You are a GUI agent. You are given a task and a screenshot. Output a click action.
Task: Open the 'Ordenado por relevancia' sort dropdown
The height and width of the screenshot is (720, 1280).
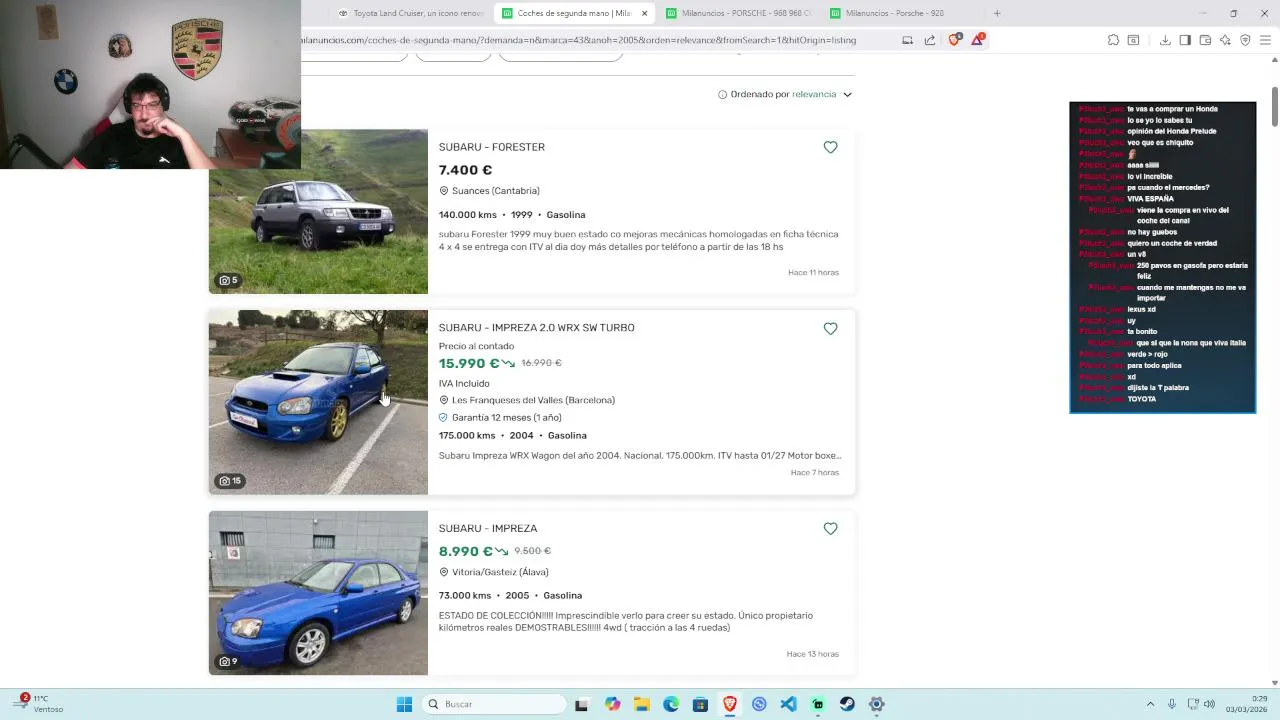tap(785, 94)
